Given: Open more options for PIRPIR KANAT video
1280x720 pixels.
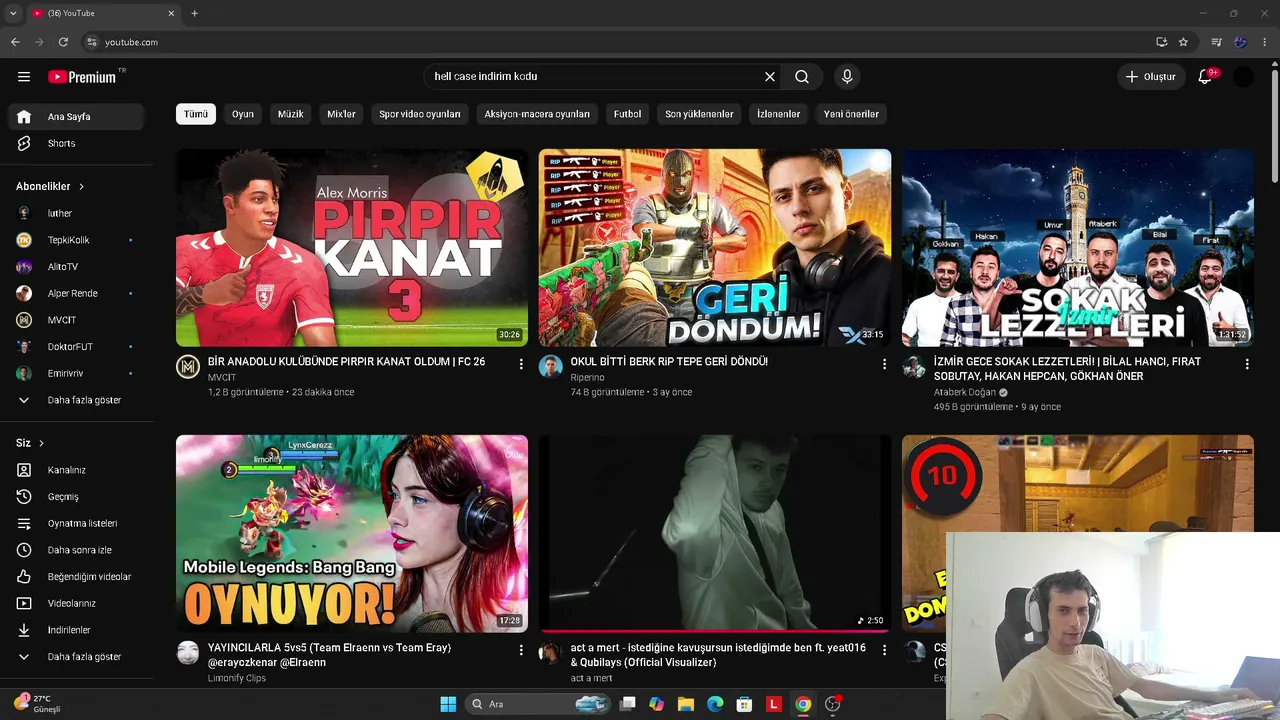Looking at the screenshot, I should click(521, 365).
